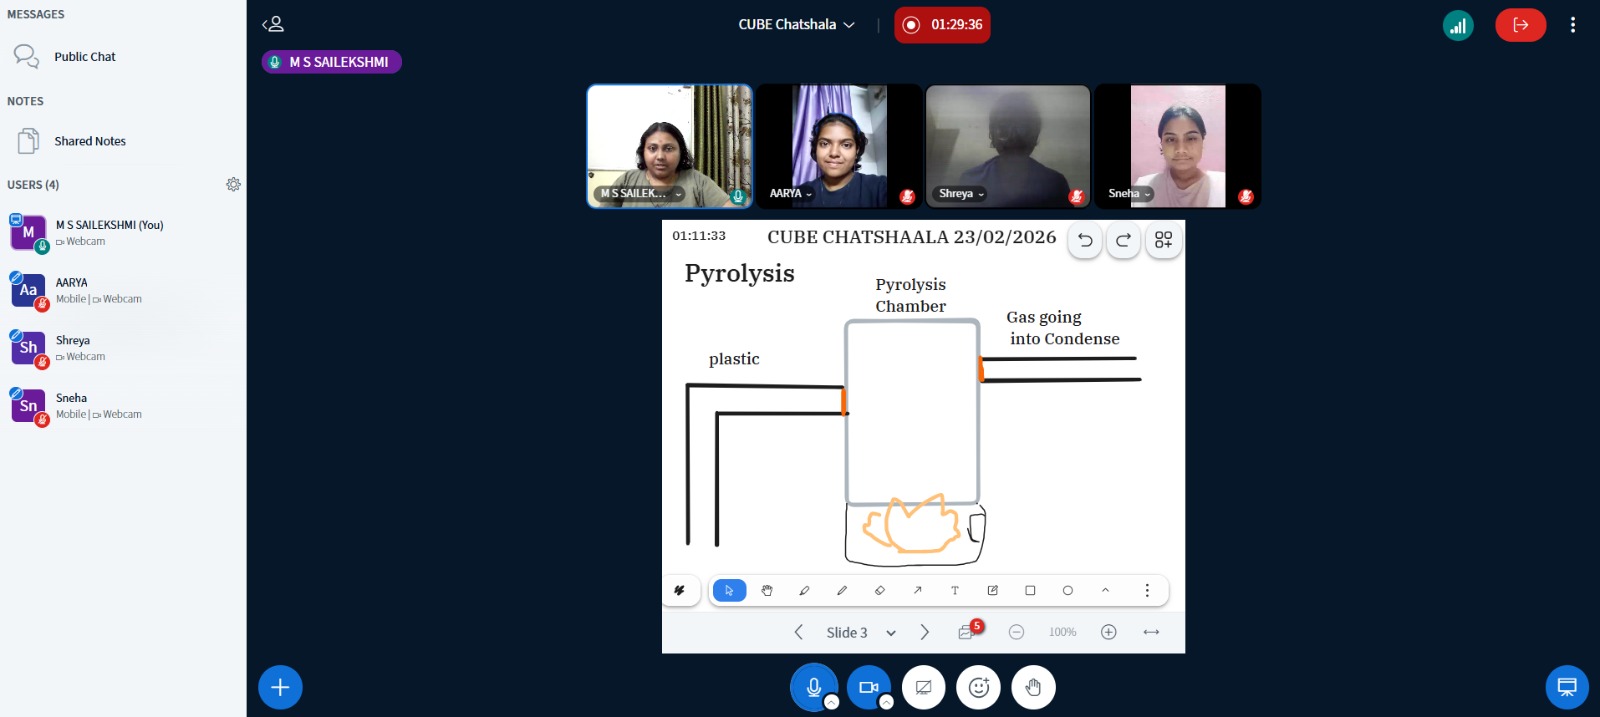Toggle screen share button

click(x=923, y=687)
